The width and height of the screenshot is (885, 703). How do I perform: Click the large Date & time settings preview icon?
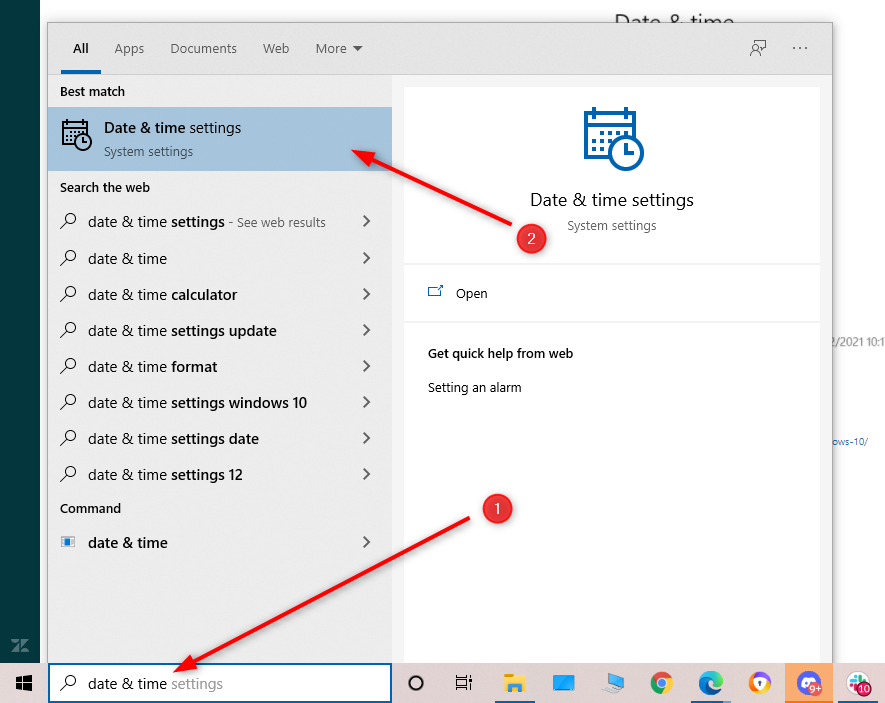pos(613,139)
